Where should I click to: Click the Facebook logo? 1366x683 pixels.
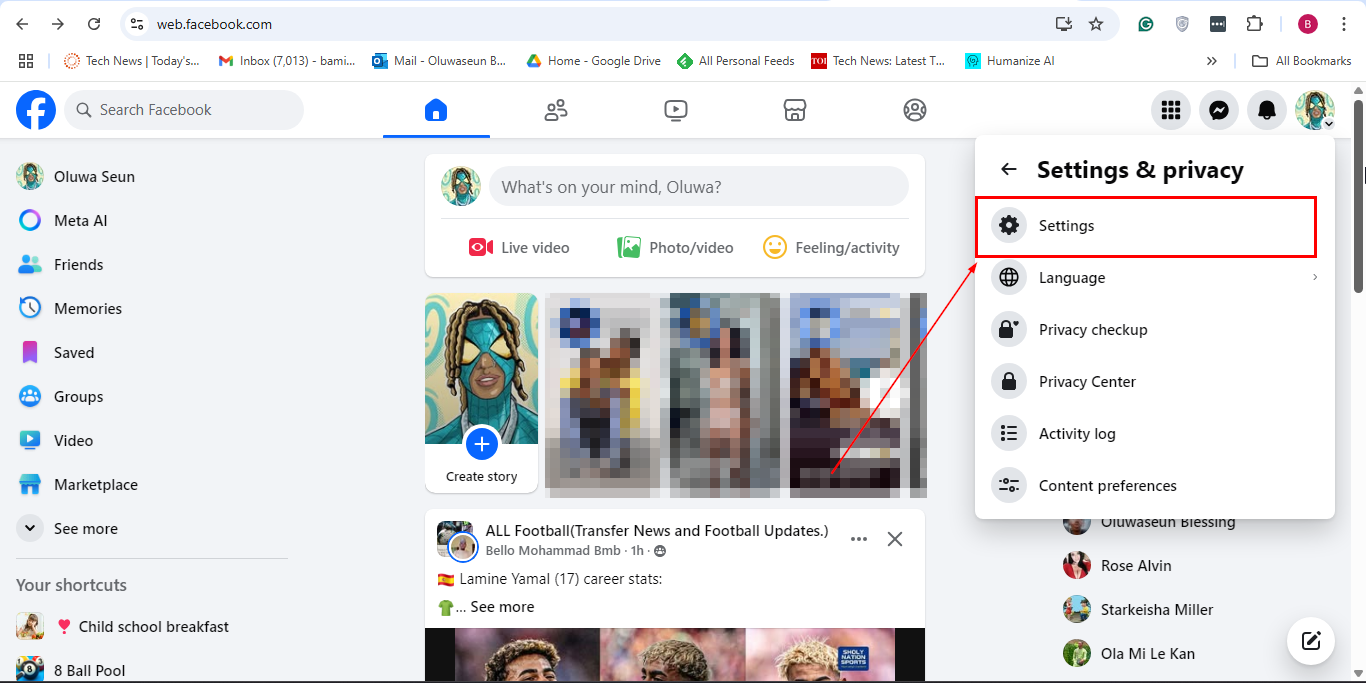pyautogui.click(x=36, y=110)
